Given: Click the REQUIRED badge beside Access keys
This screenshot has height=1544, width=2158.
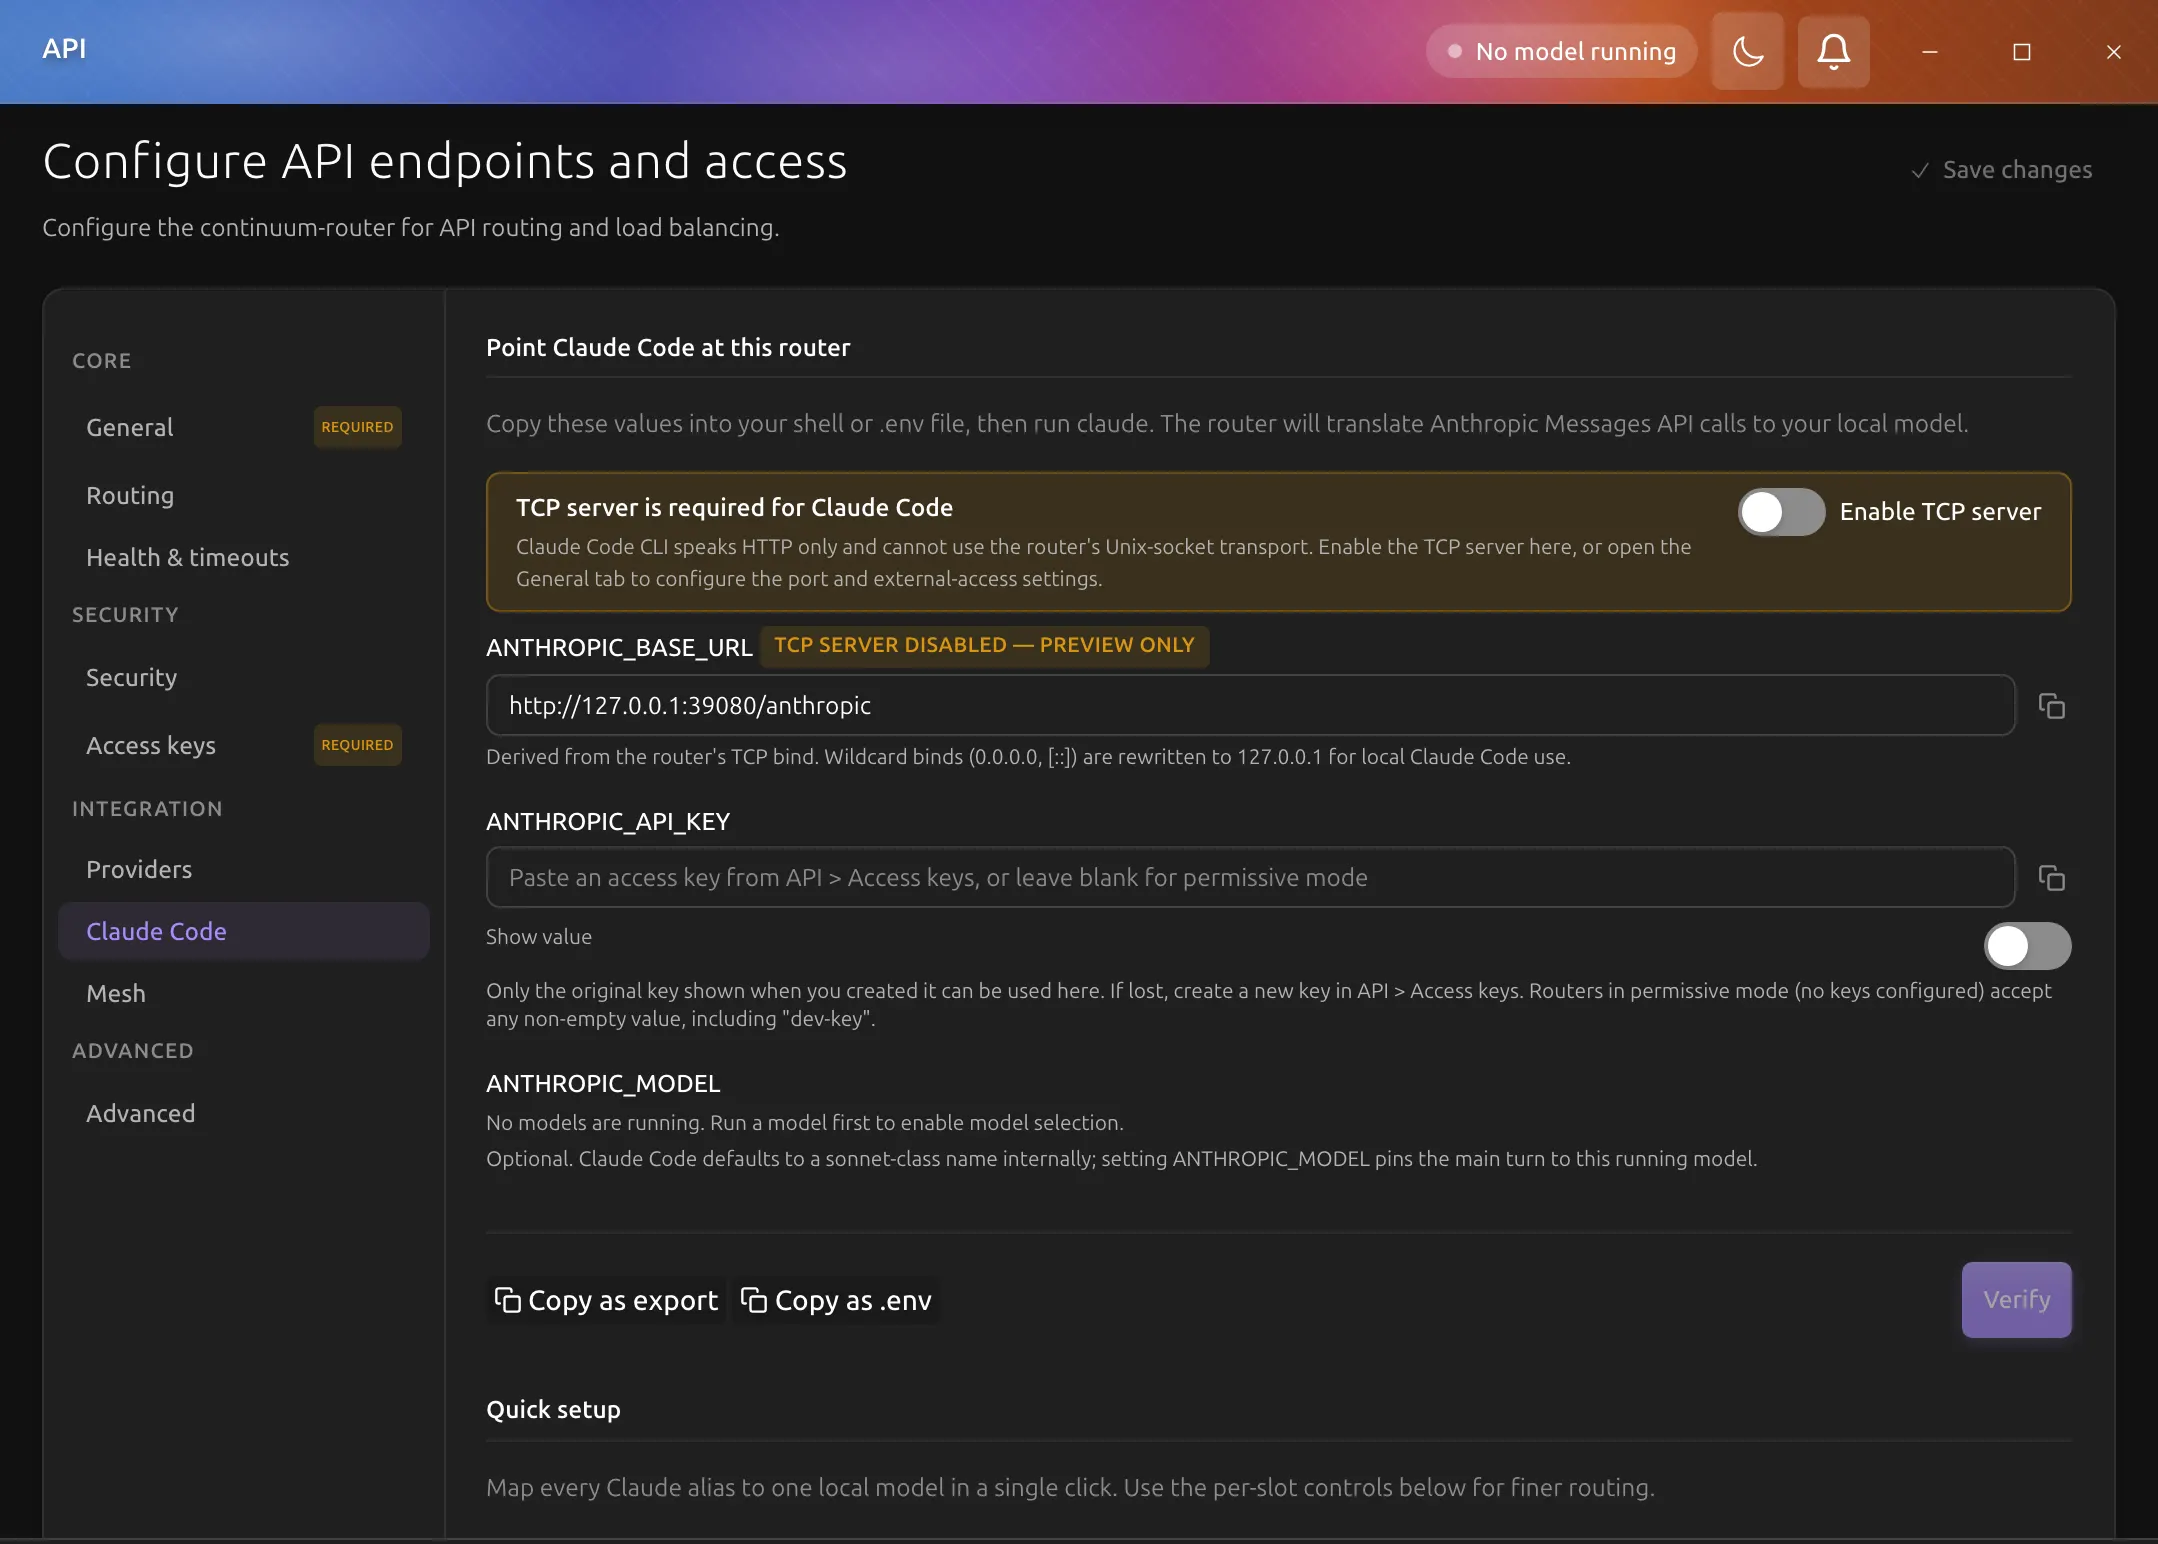Looking at the screenshot, I should pyautogui.click(x=357, y=745).
